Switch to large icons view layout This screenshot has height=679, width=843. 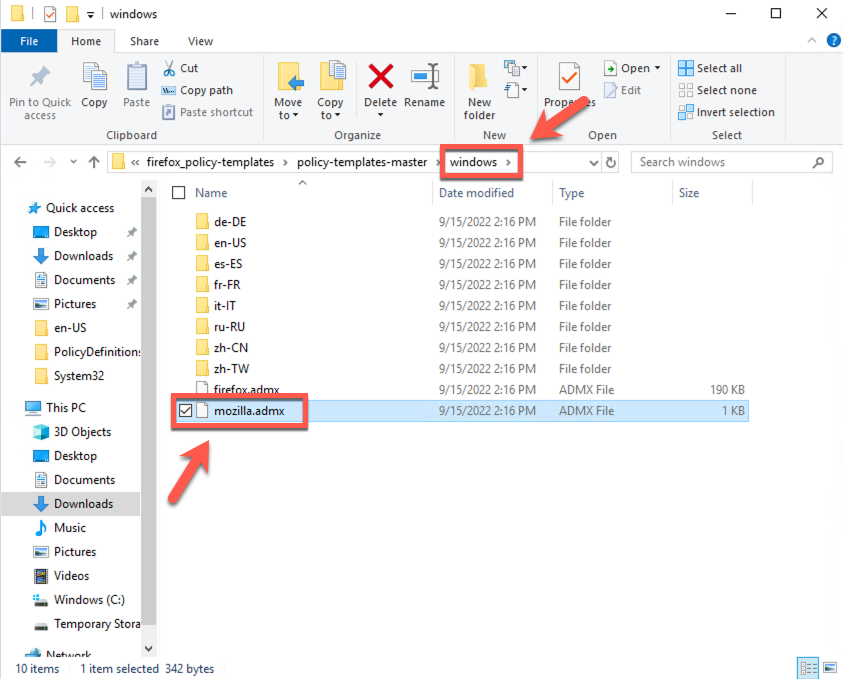point(830,668)
